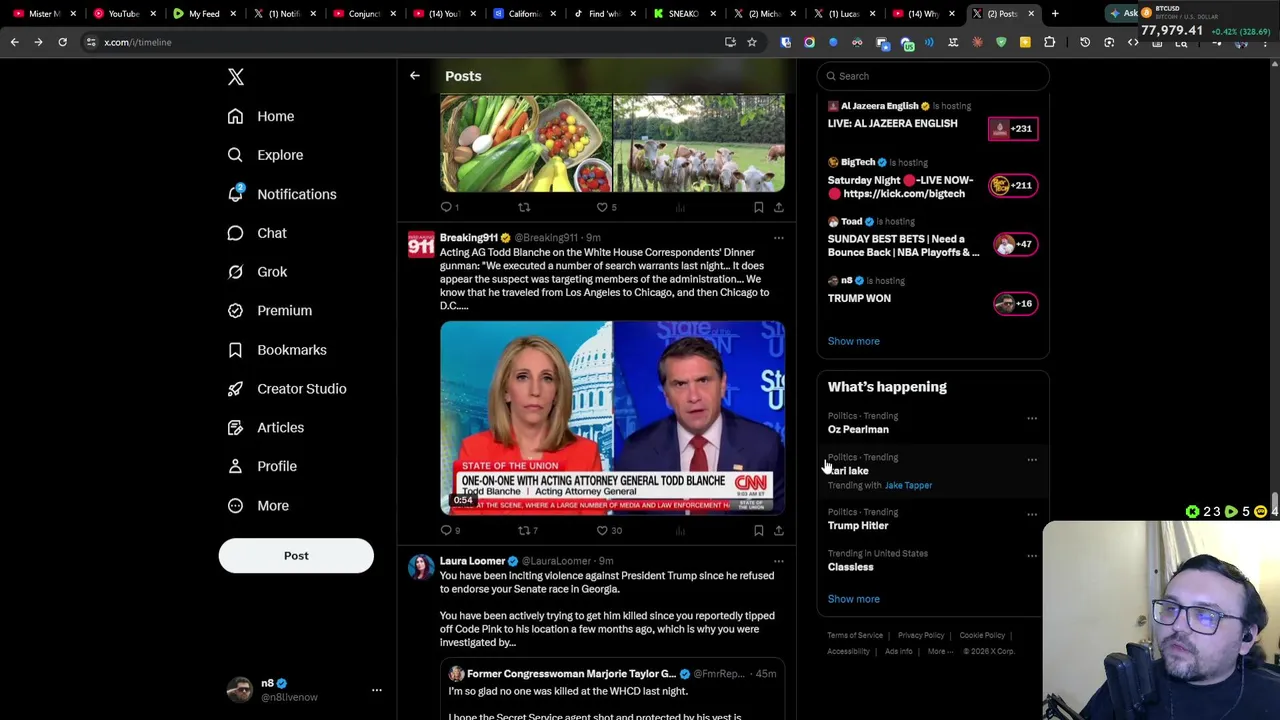Open Breaking911 profile avatar
The height and width of the screenshot is (720, 1280).
(x=421, y=245)
